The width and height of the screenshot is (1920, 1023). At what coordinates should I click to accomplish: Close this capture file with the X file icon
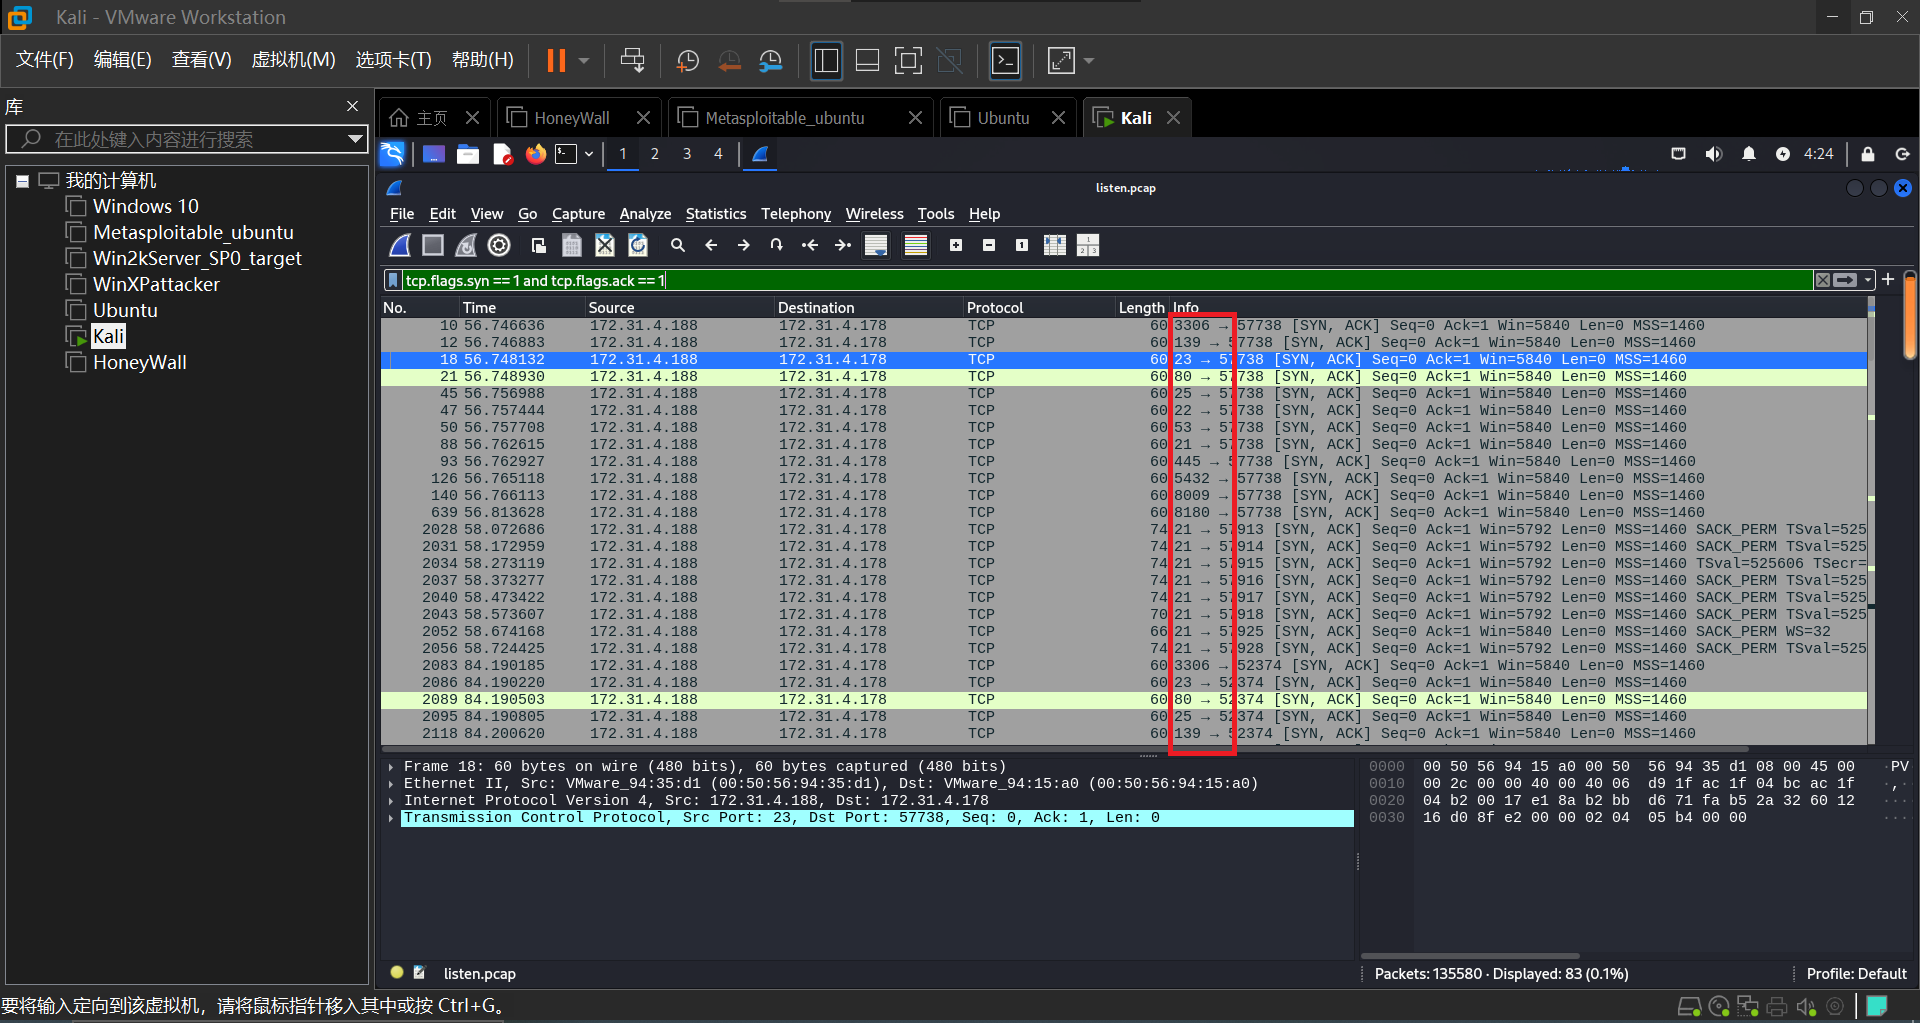(605, 245)
